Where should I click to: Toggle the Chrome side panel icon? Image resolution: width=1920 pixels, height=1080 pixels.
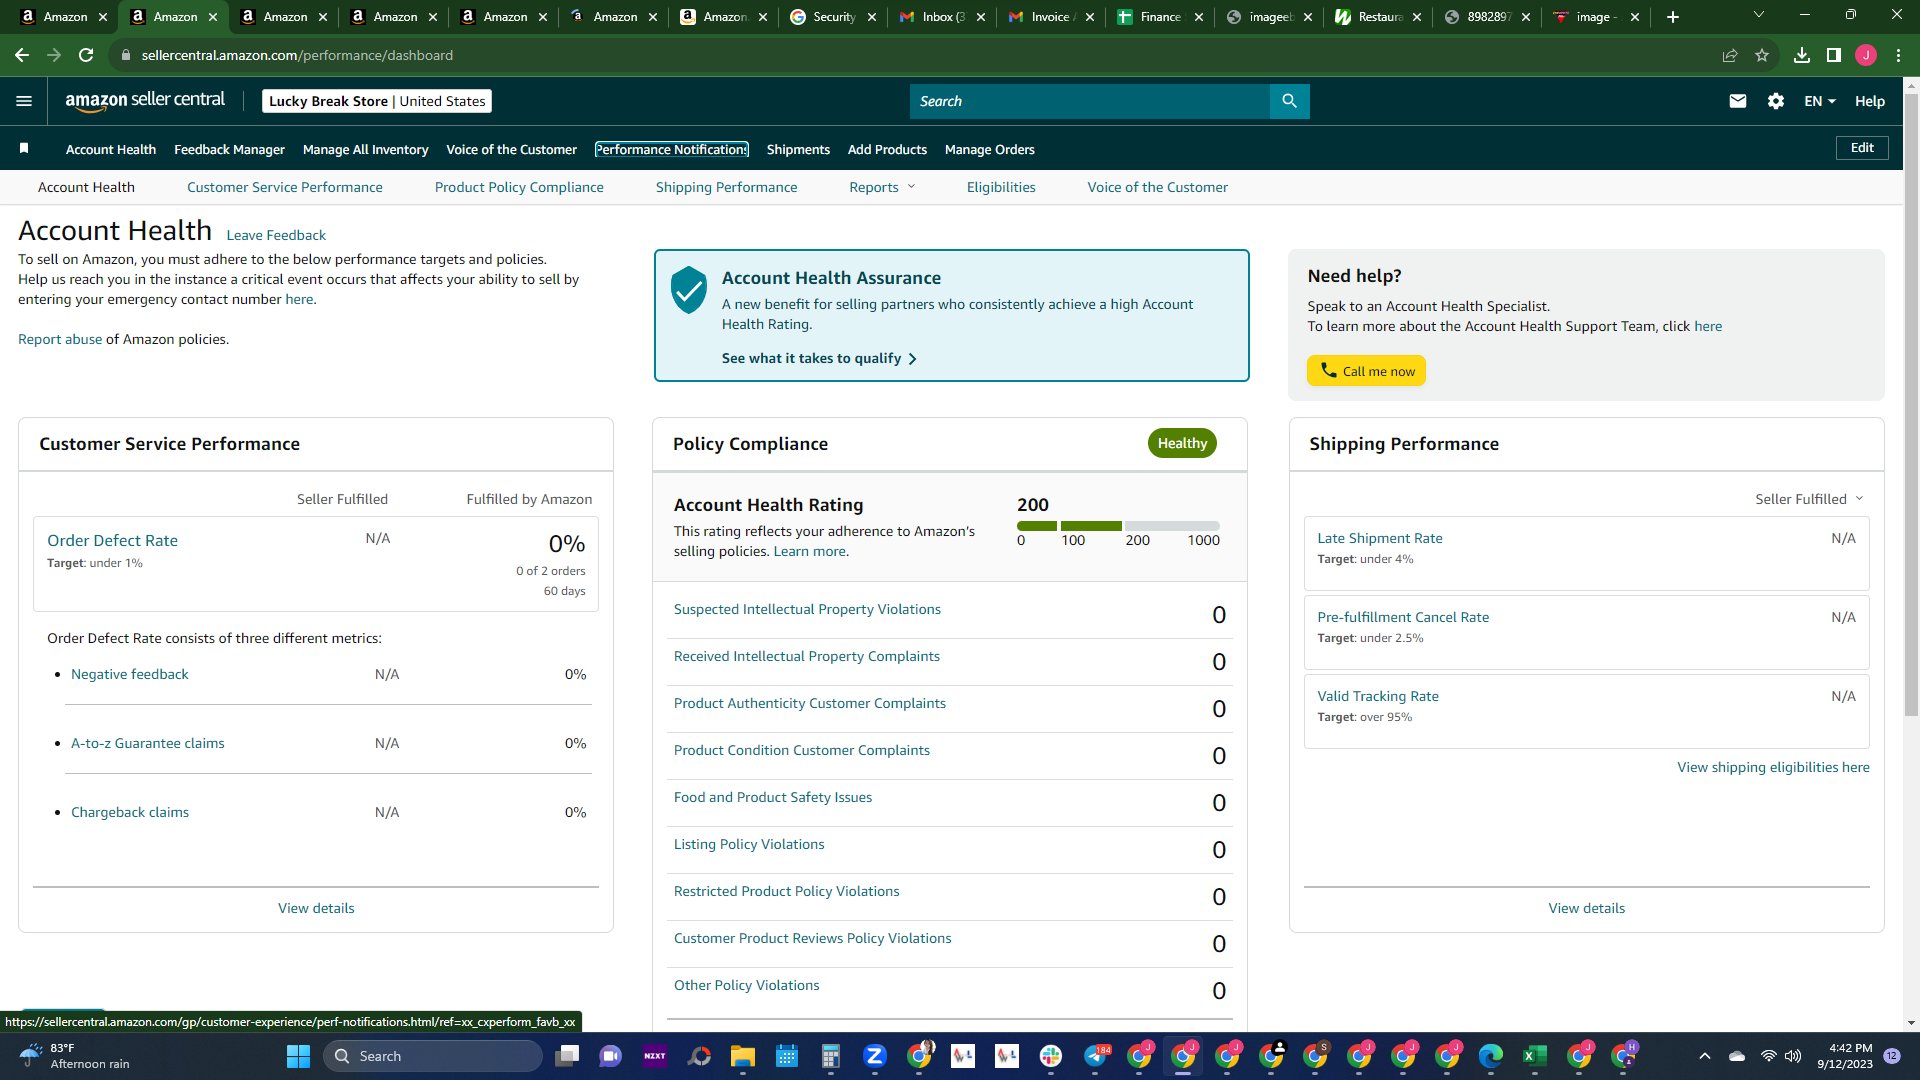(1834, 55)
